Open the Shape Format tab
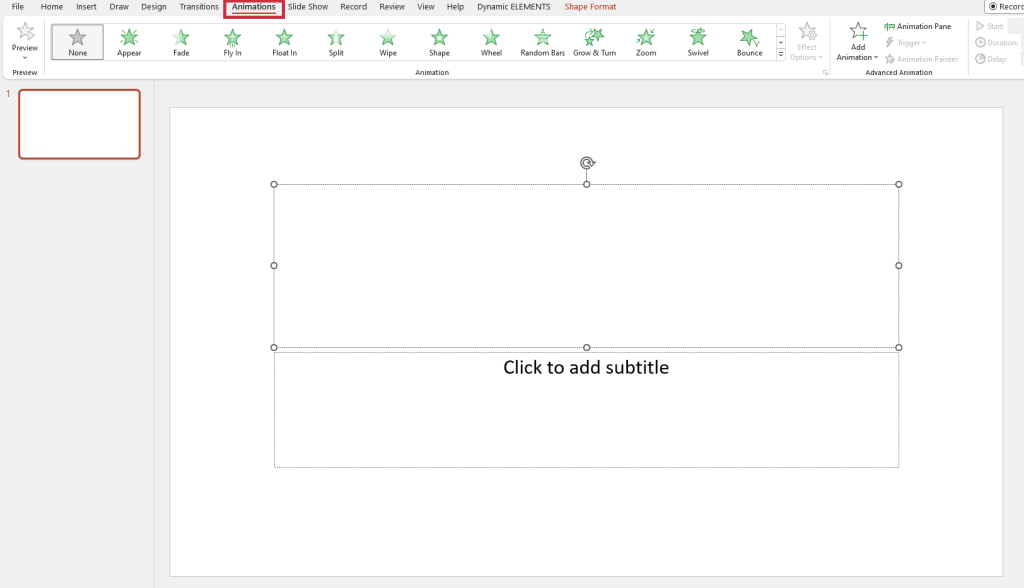This screenshot has height=588, width=1024. [590, 7]
